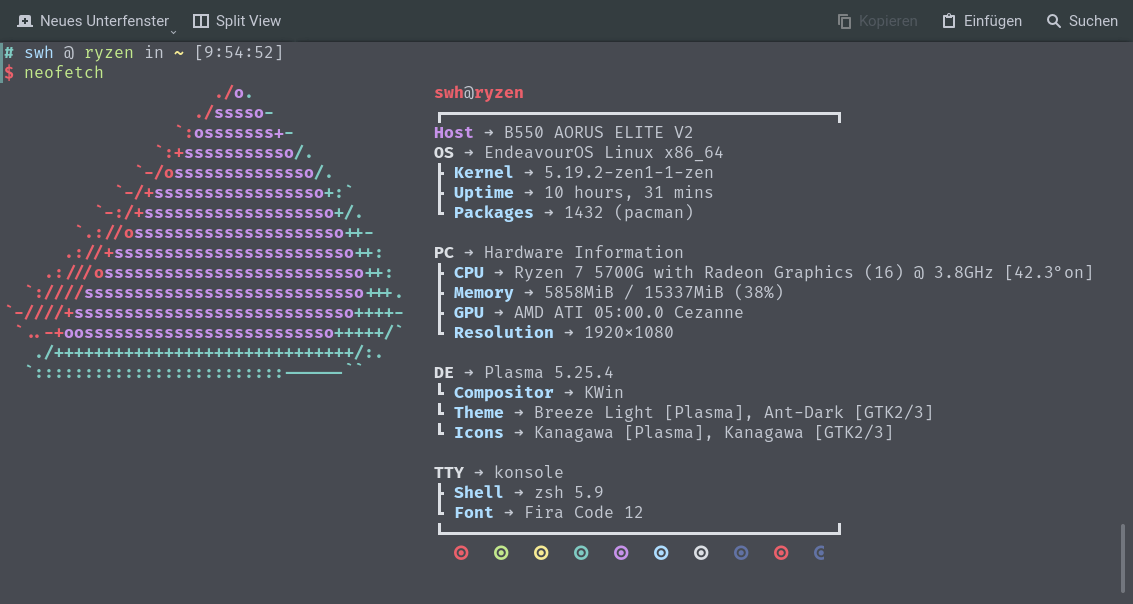The image size is (1133, 604).
Task: Click resolution '1920×1080' value
Action: point(629,332)
